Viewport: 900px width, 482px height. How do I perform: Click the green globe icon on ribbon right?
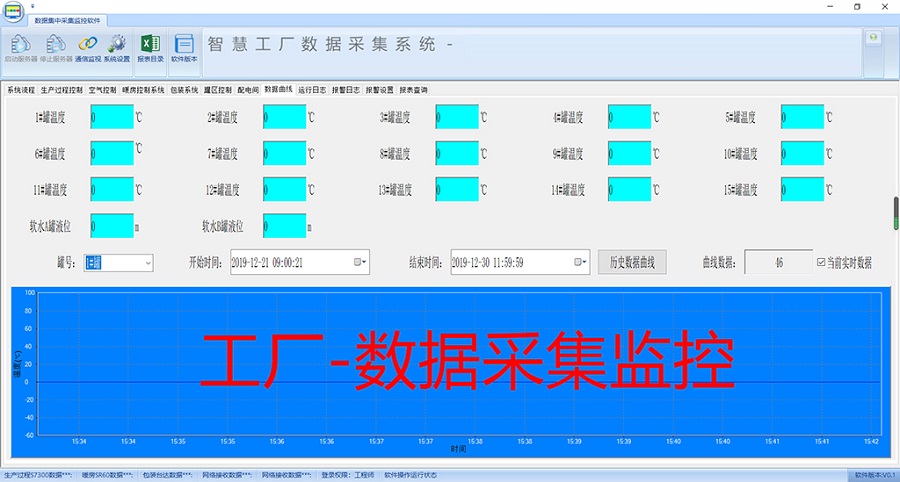pos(873,37)
